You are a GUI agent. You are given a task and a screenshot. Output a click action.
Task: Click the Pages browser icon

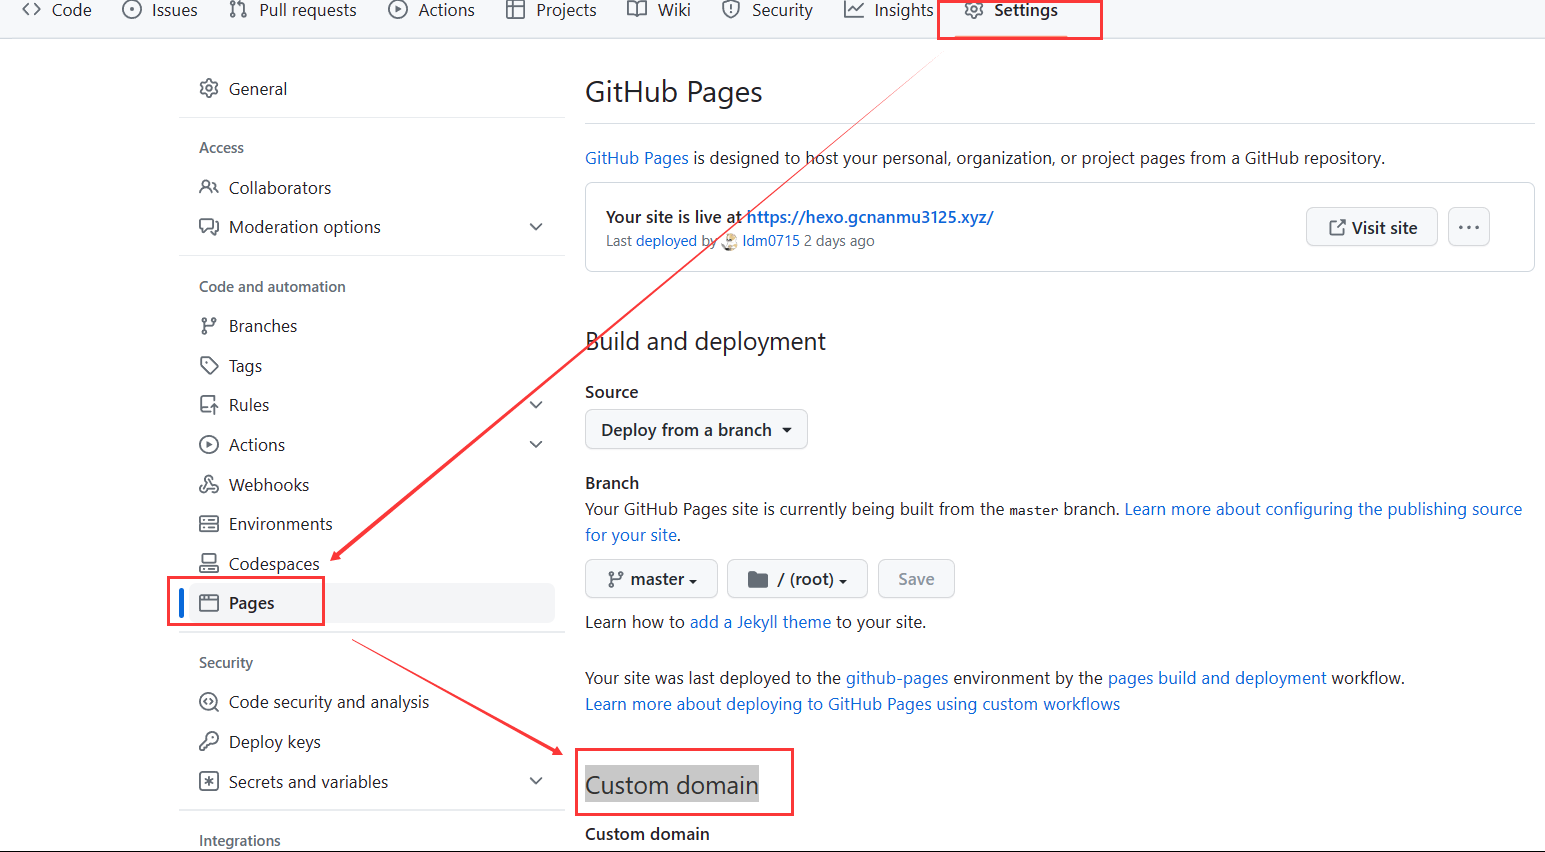209,603
